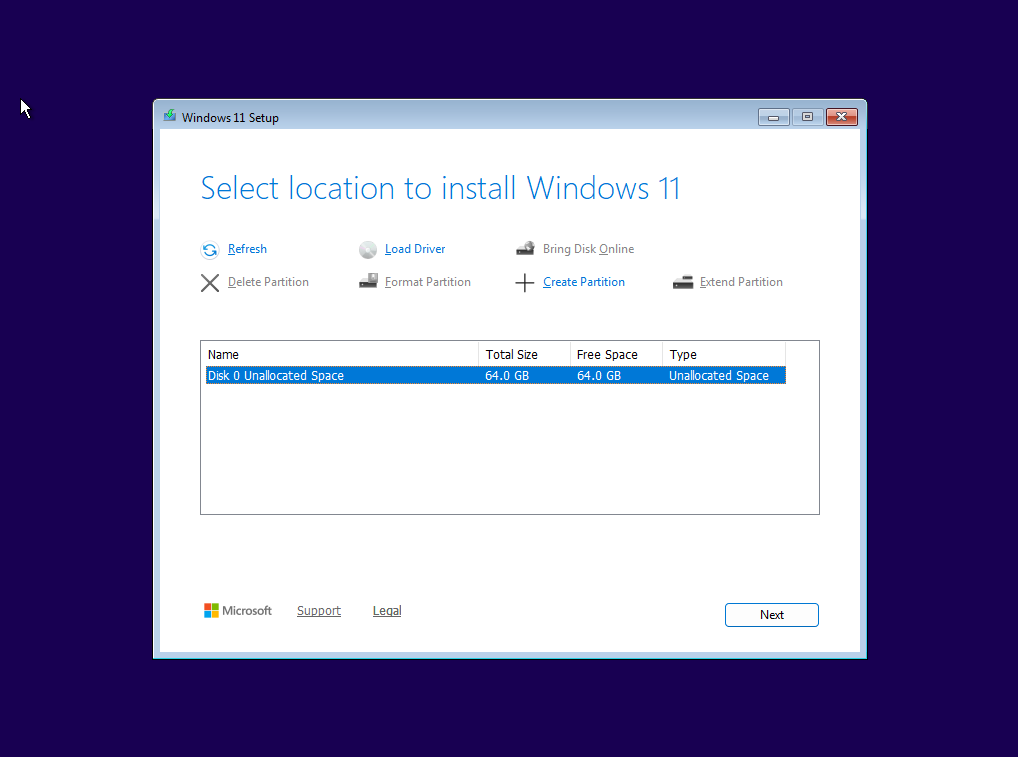
Task: Click the Extend Partition drive icon
Action: click(683, 282)
